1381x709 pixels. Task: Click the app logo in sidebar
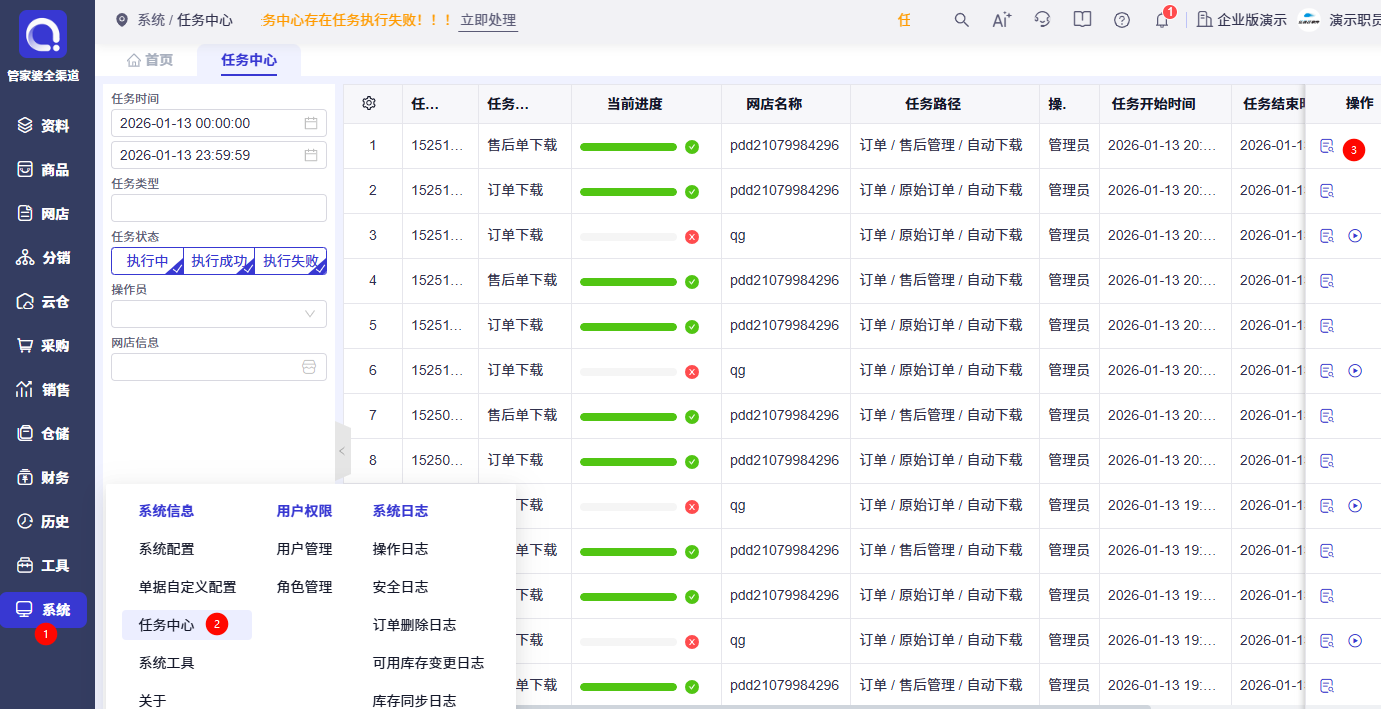pyautogui.click(x=43, y=34)
